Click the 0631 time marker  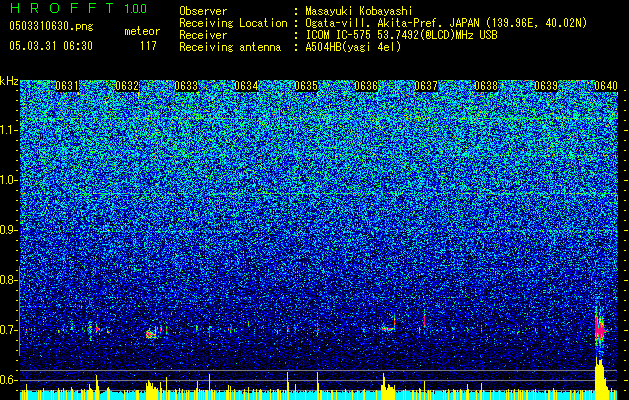tap(67, 86)
